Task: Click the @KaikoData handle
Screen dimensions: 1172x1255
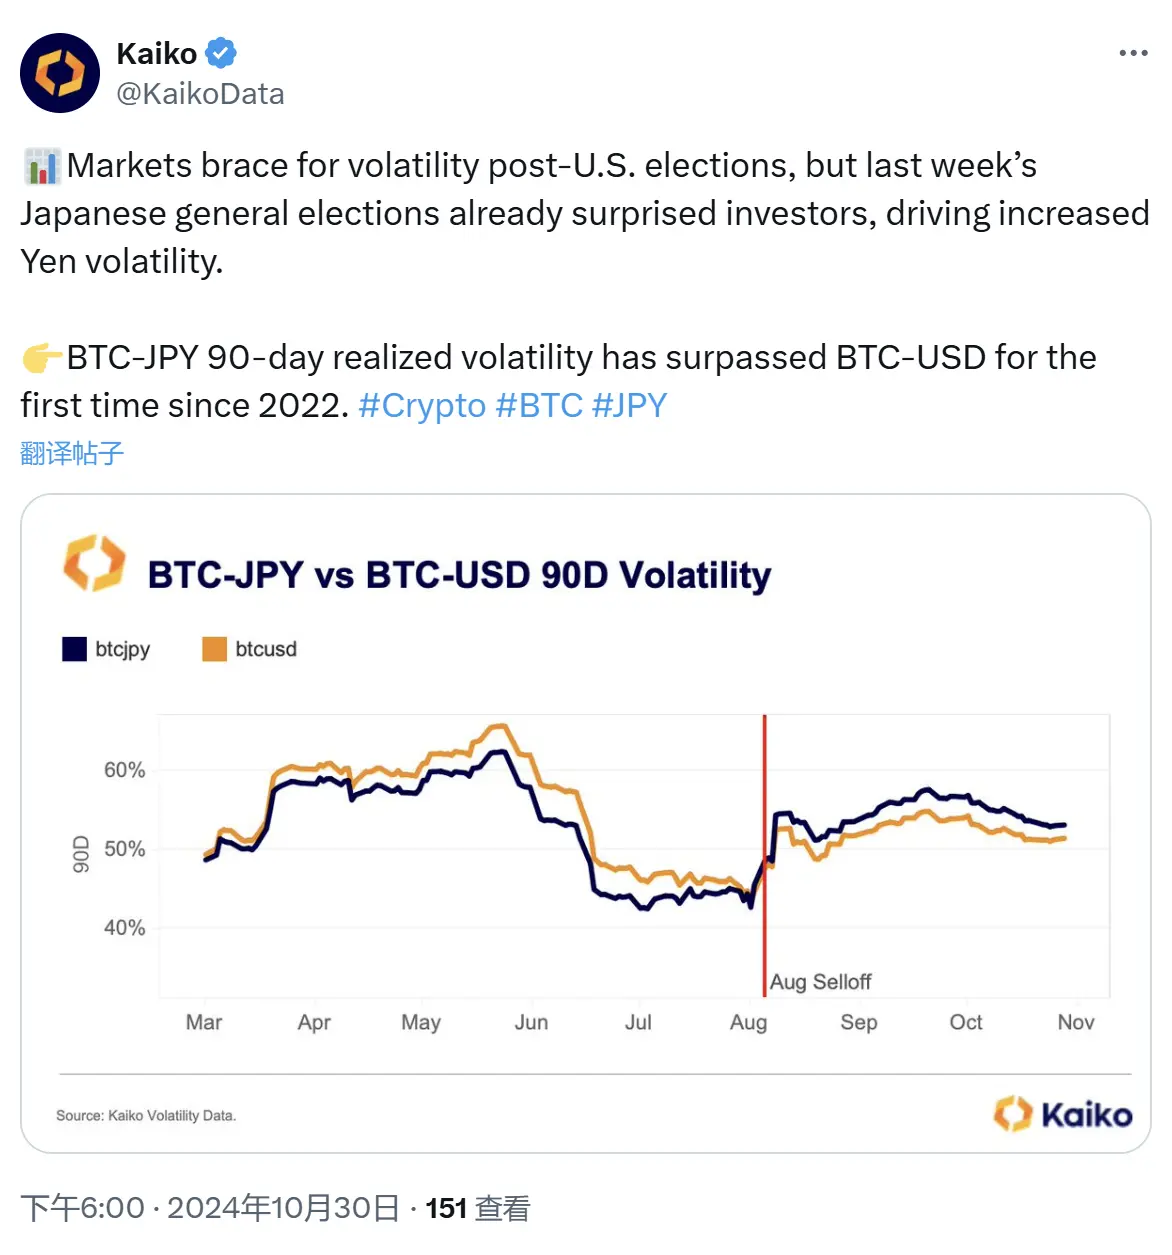Action: (x=200, y=94)
